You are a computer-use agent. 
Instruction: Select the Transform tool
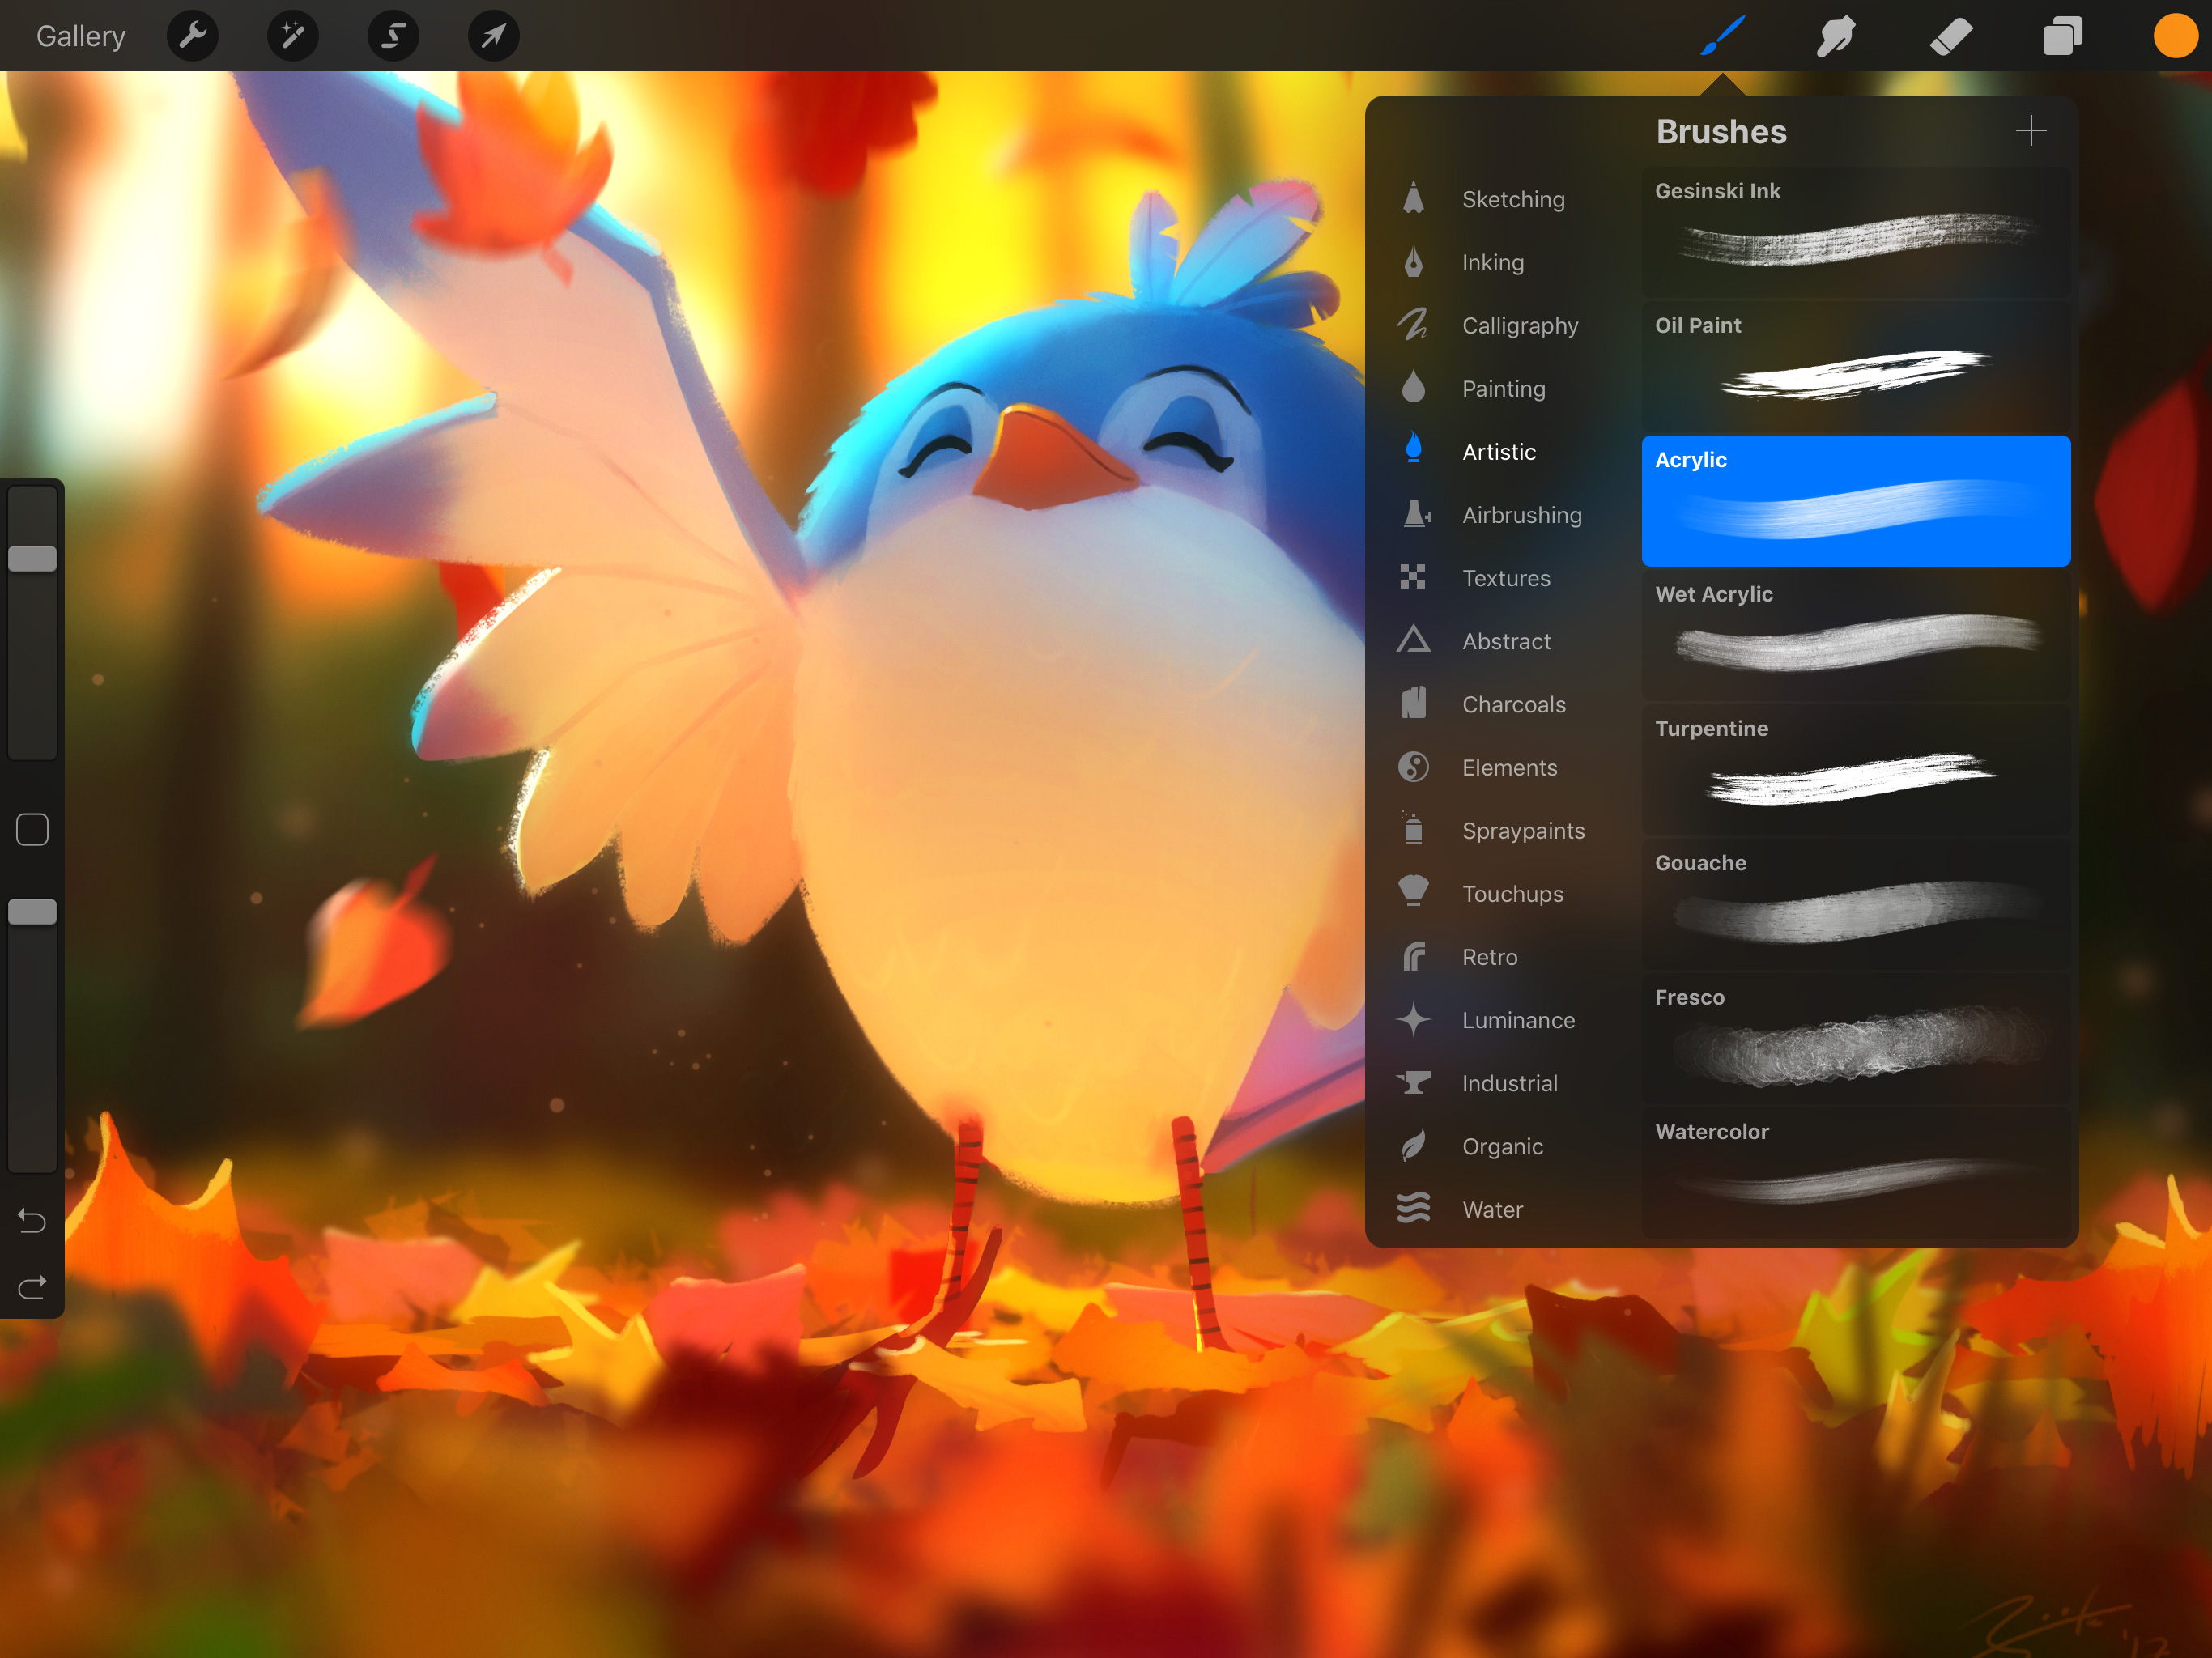(489, 35)
